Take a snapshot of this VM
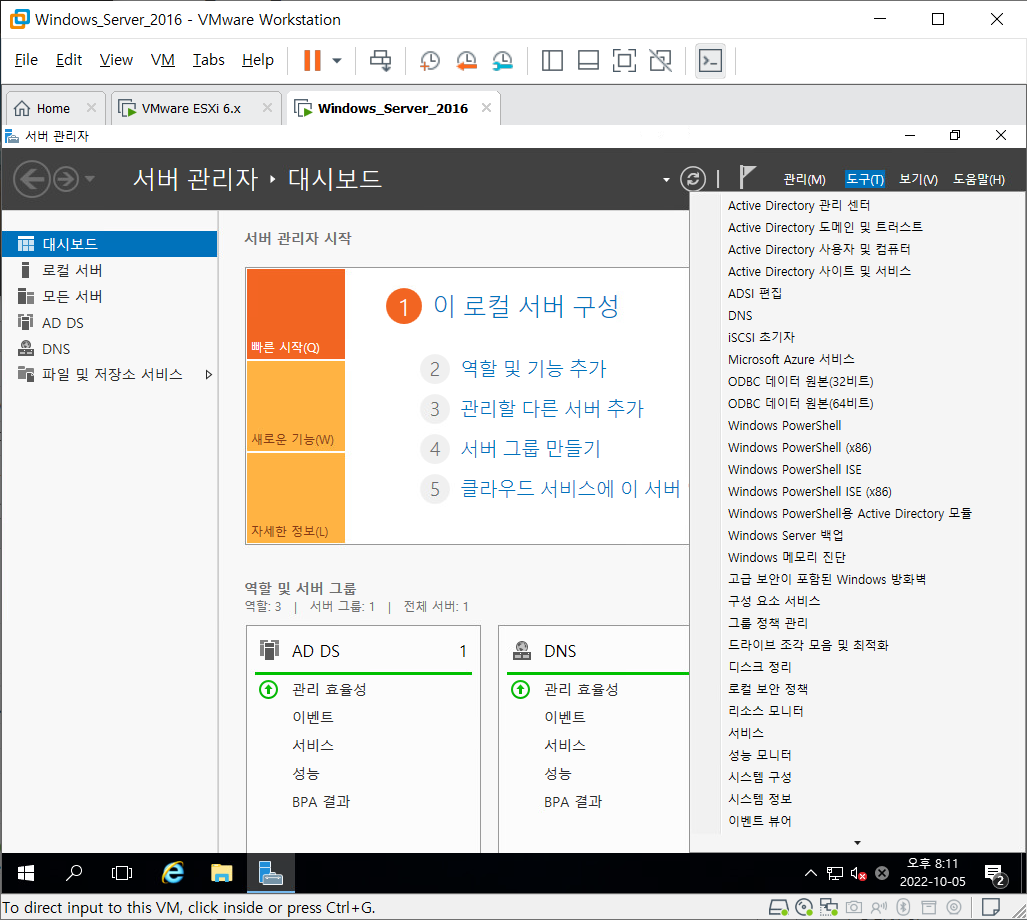This screenshot has width=1027, height=920. 430,60
